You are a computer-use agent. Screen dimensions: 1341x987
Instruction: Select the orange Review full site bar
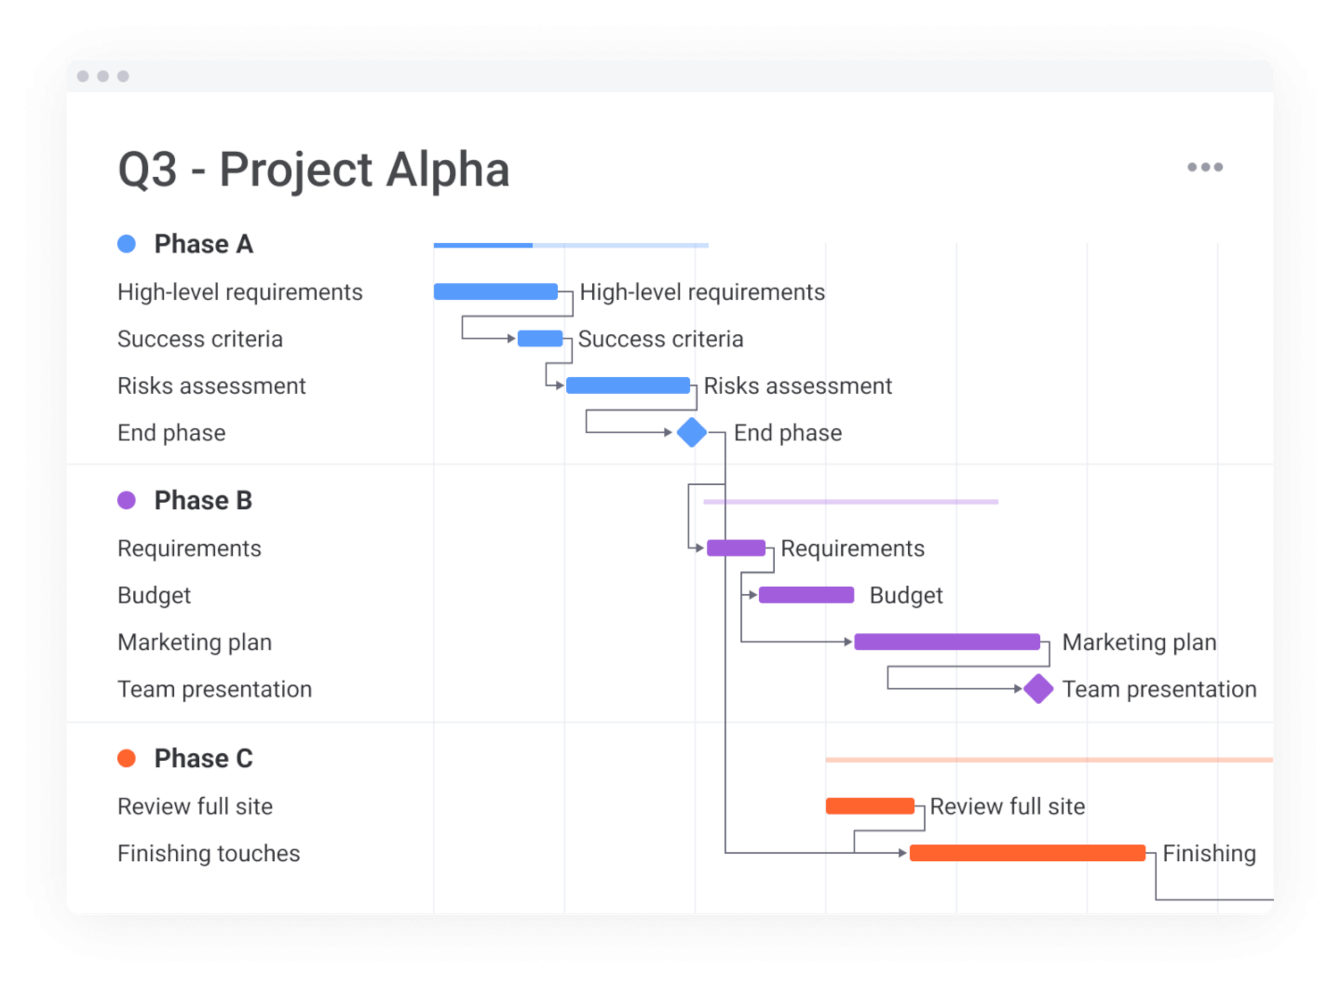tap(870, 806)
